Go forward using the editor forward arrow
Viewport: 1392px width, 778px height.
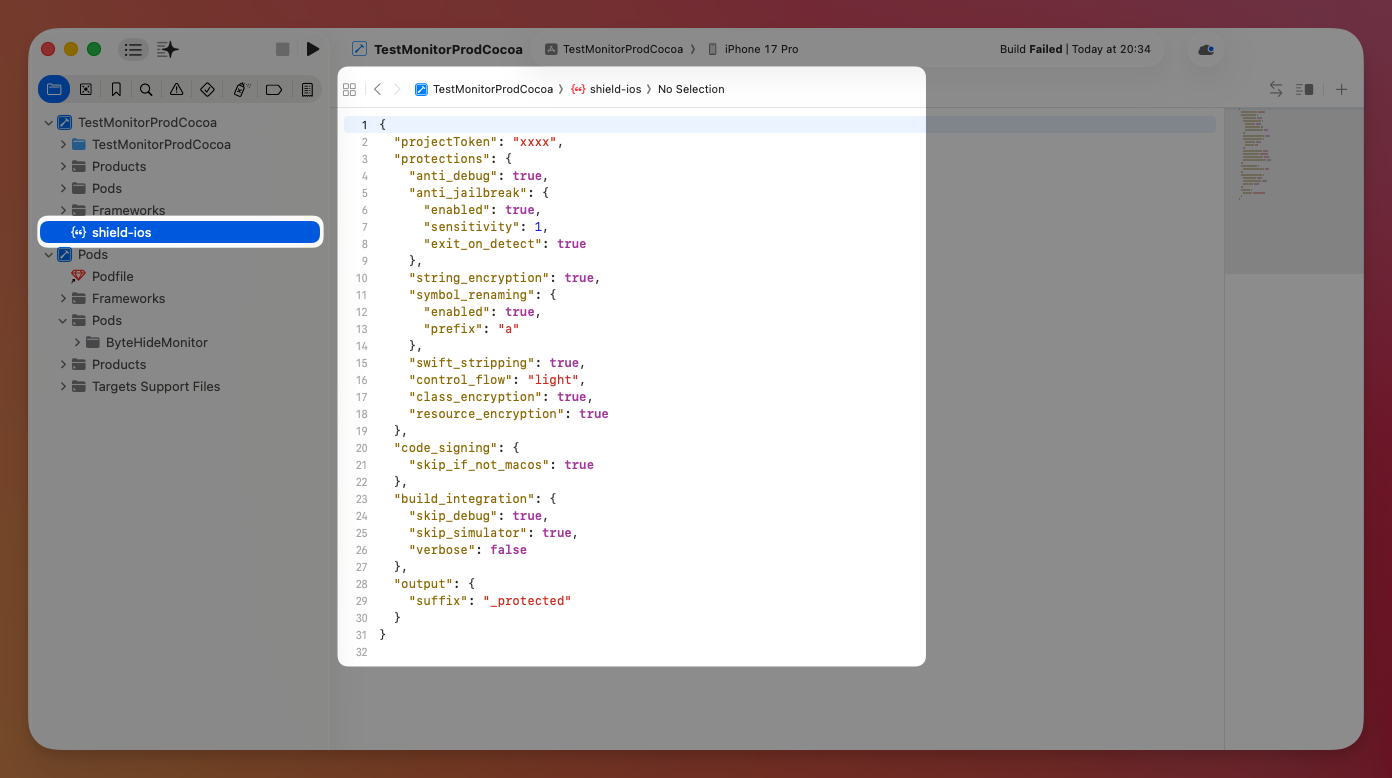click(397, 89)
